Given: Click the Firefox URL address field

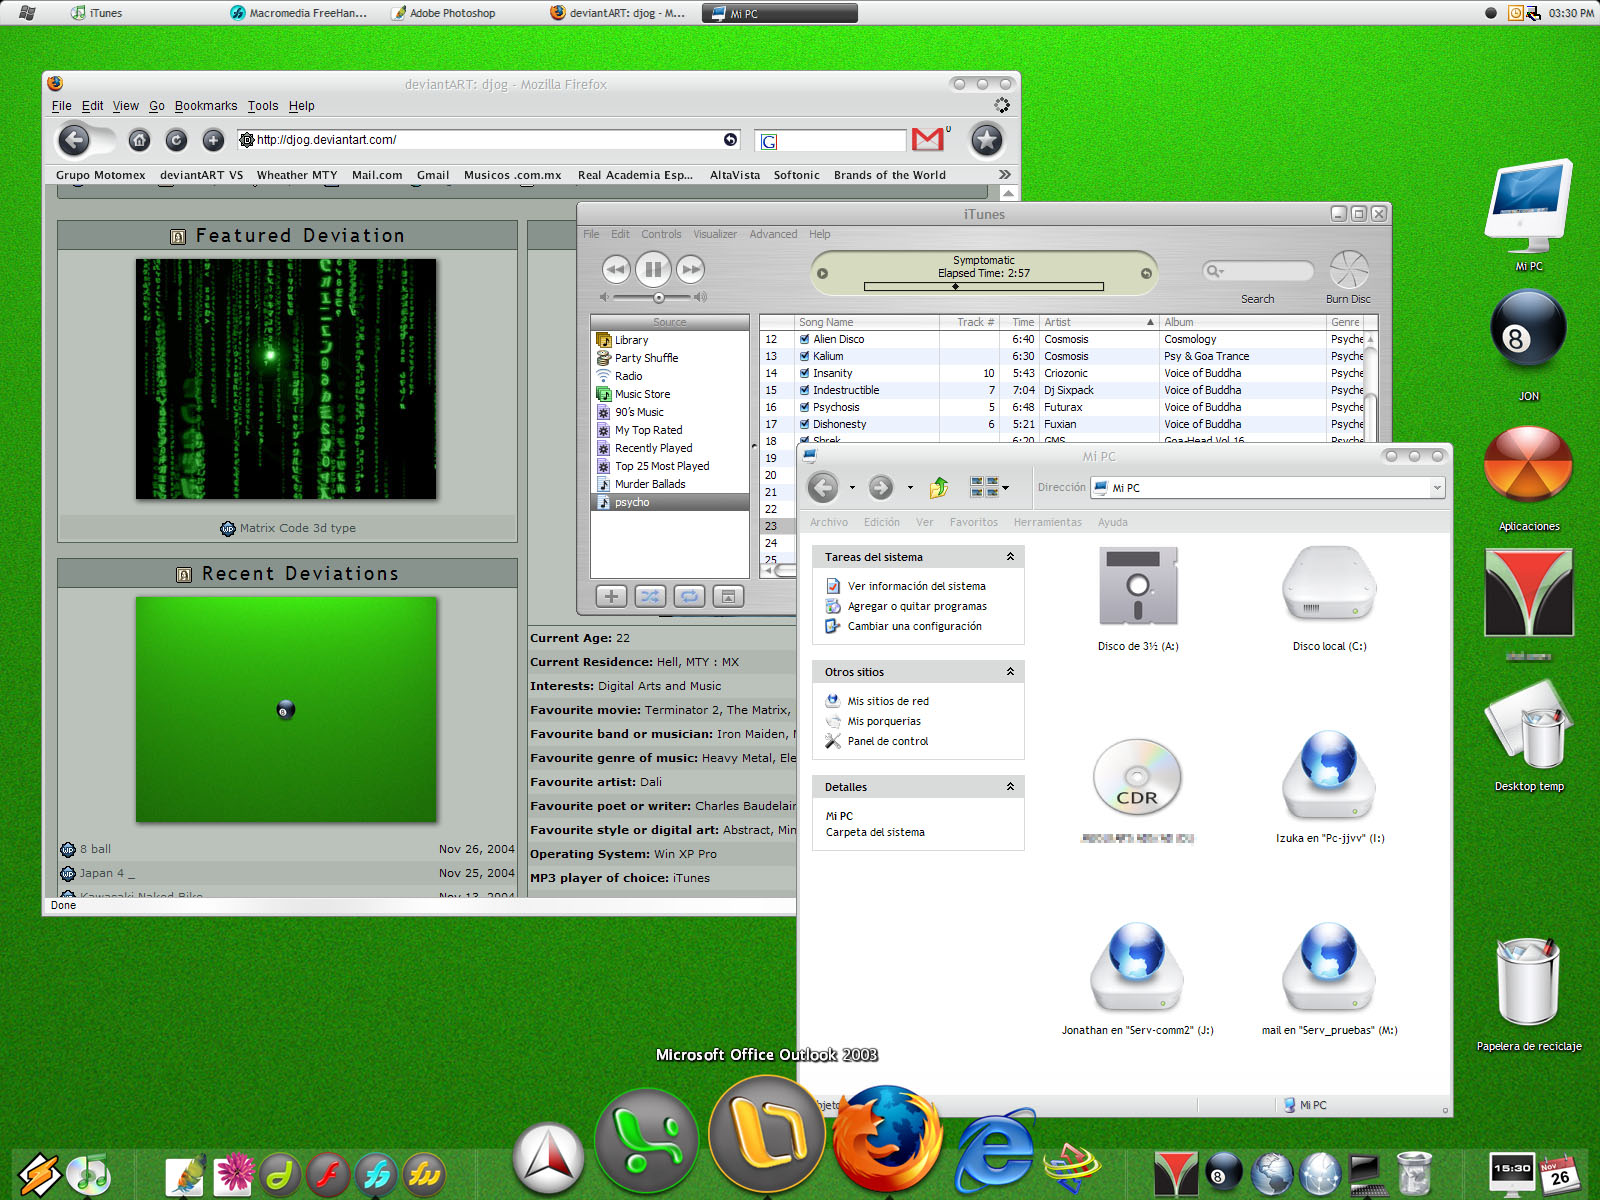Looking at the screenshot, I should tap(488, 140).
